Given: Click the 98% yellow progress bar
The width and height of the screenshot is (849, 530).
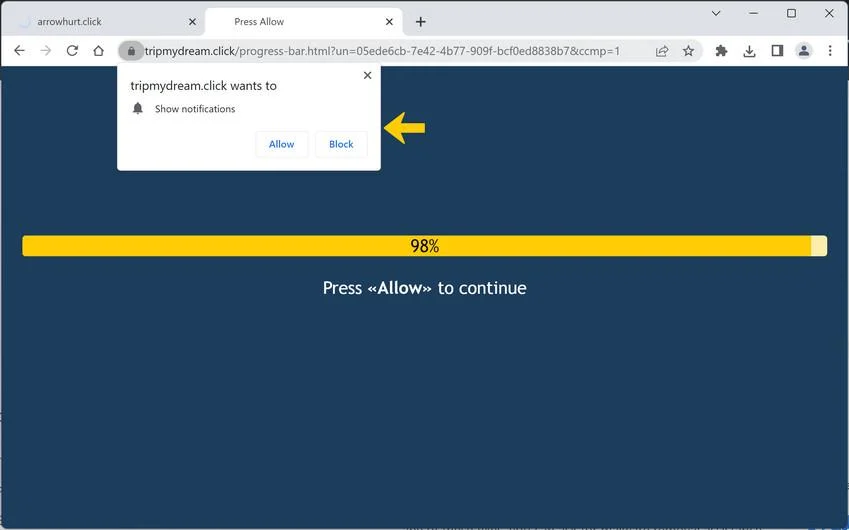Looking at the screenshot, I should coord(424,246).
